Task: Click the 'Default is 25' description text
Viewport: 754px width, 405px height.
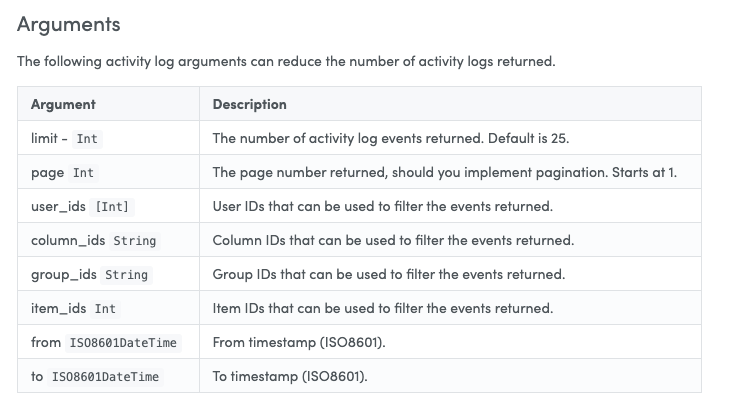Action: coord(528,139)
